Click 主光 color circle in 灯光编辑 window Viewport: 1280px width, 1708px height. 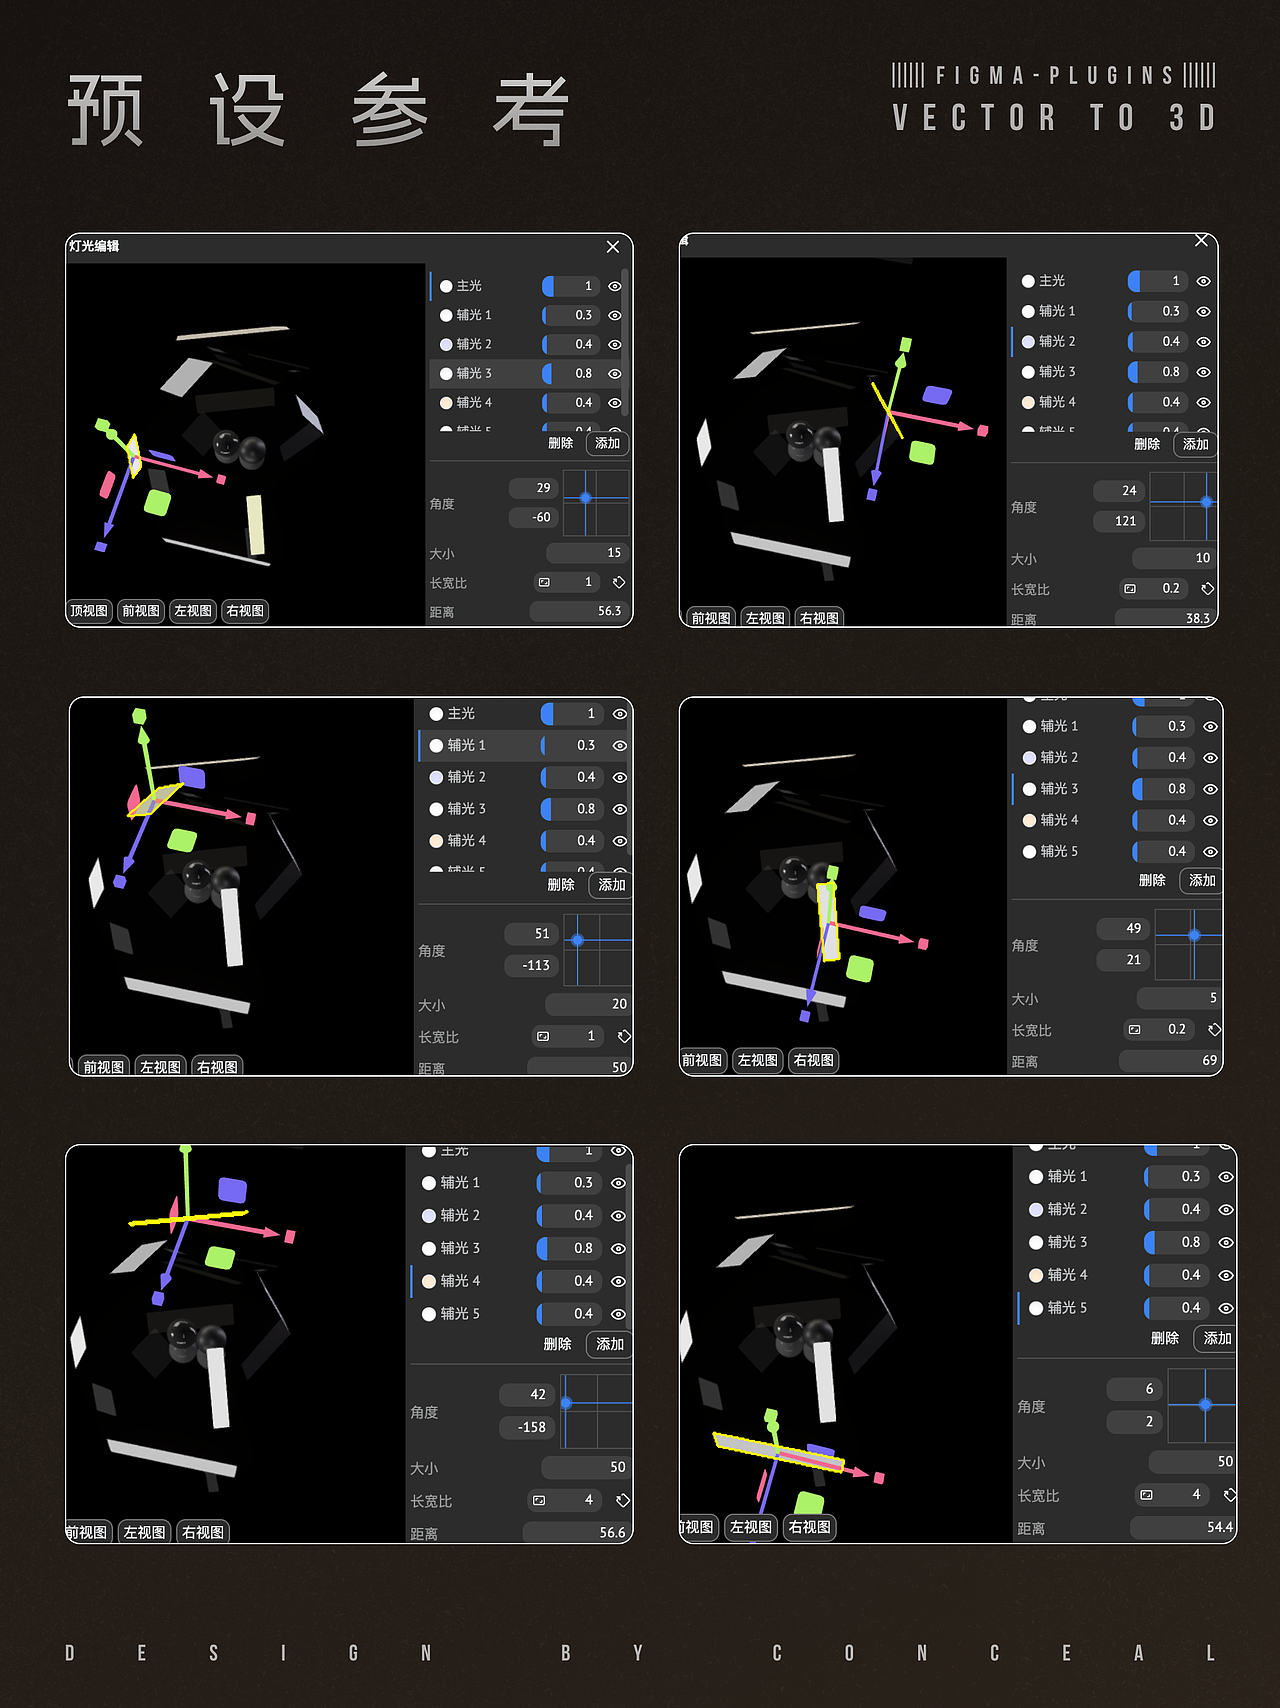point(446,286)
